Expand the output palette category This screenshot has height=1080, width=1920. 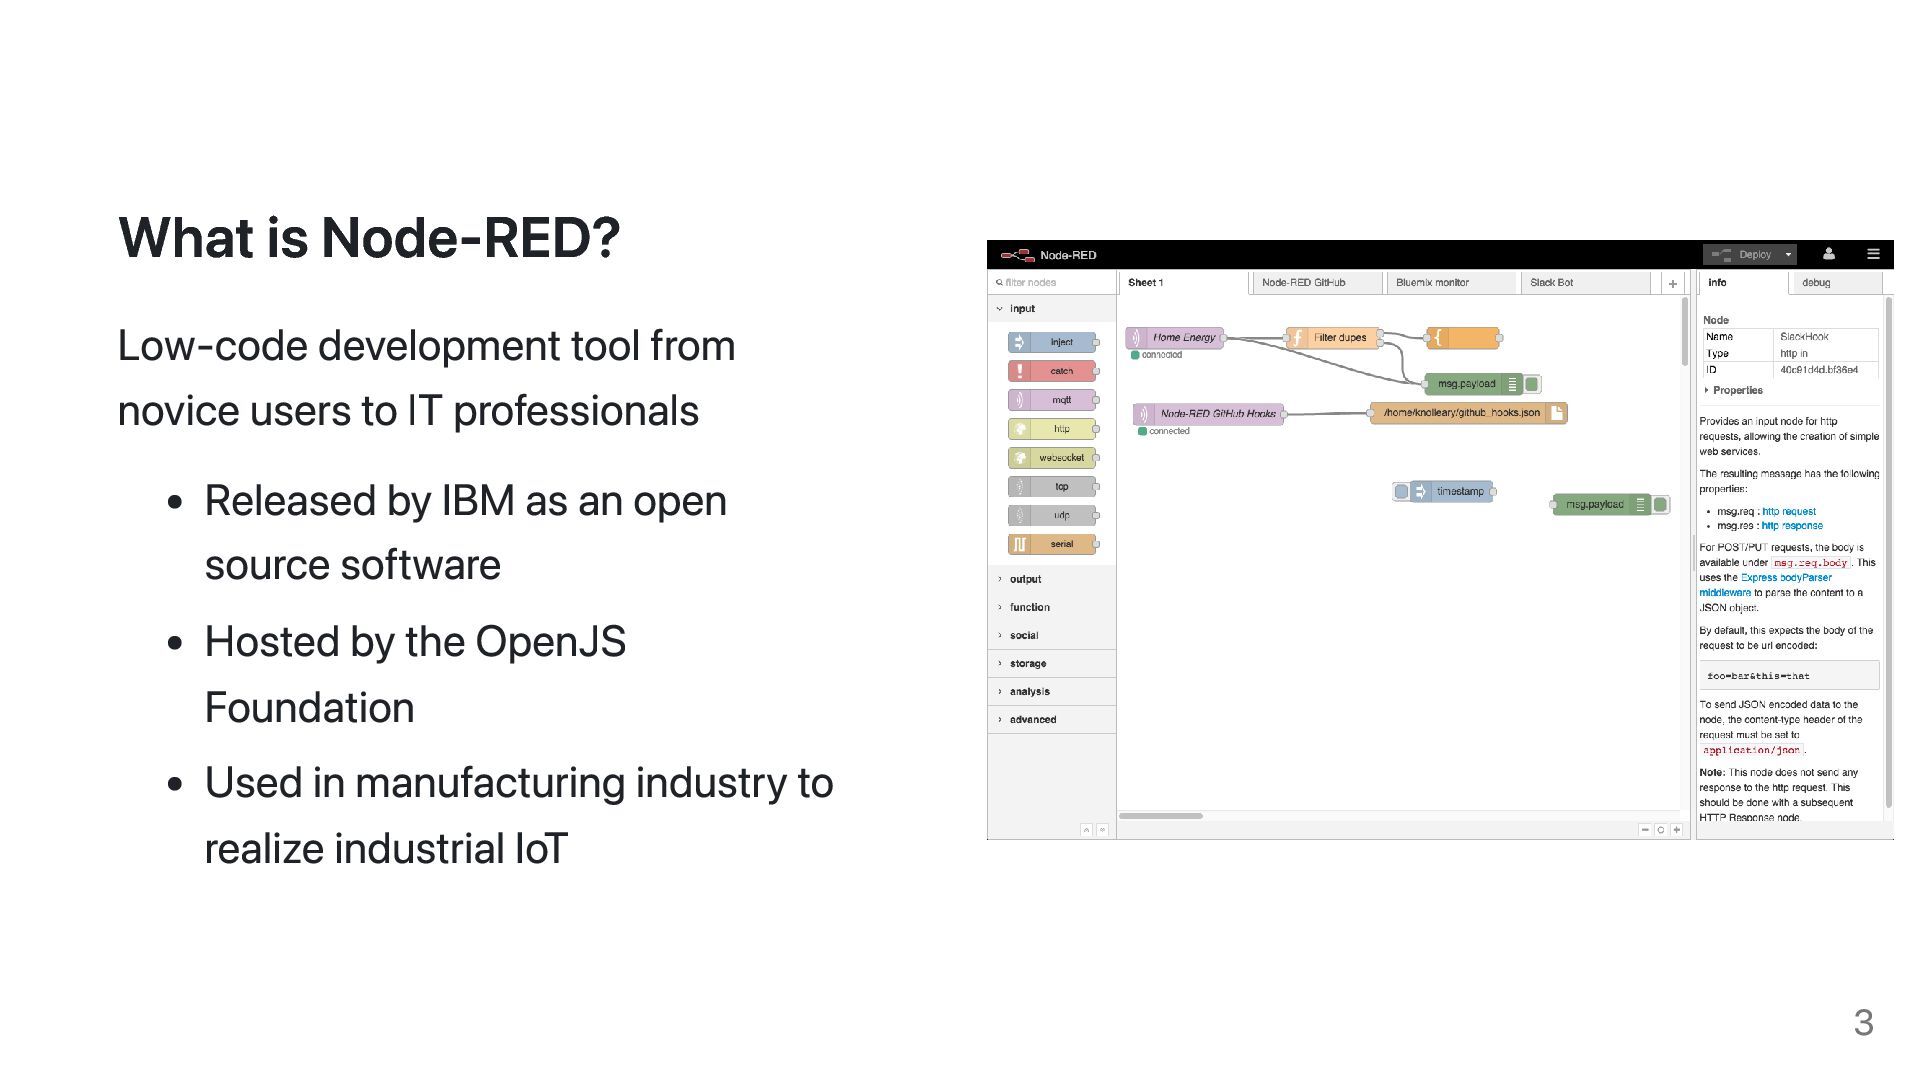[1025, 579]
